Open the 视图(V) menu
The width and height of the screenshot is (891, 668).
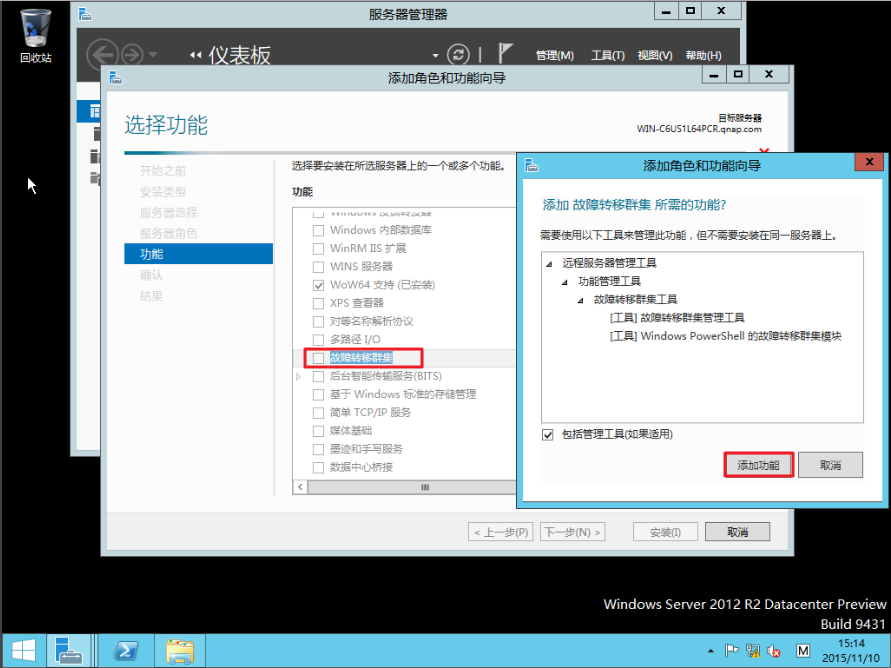tap(655, 56)
